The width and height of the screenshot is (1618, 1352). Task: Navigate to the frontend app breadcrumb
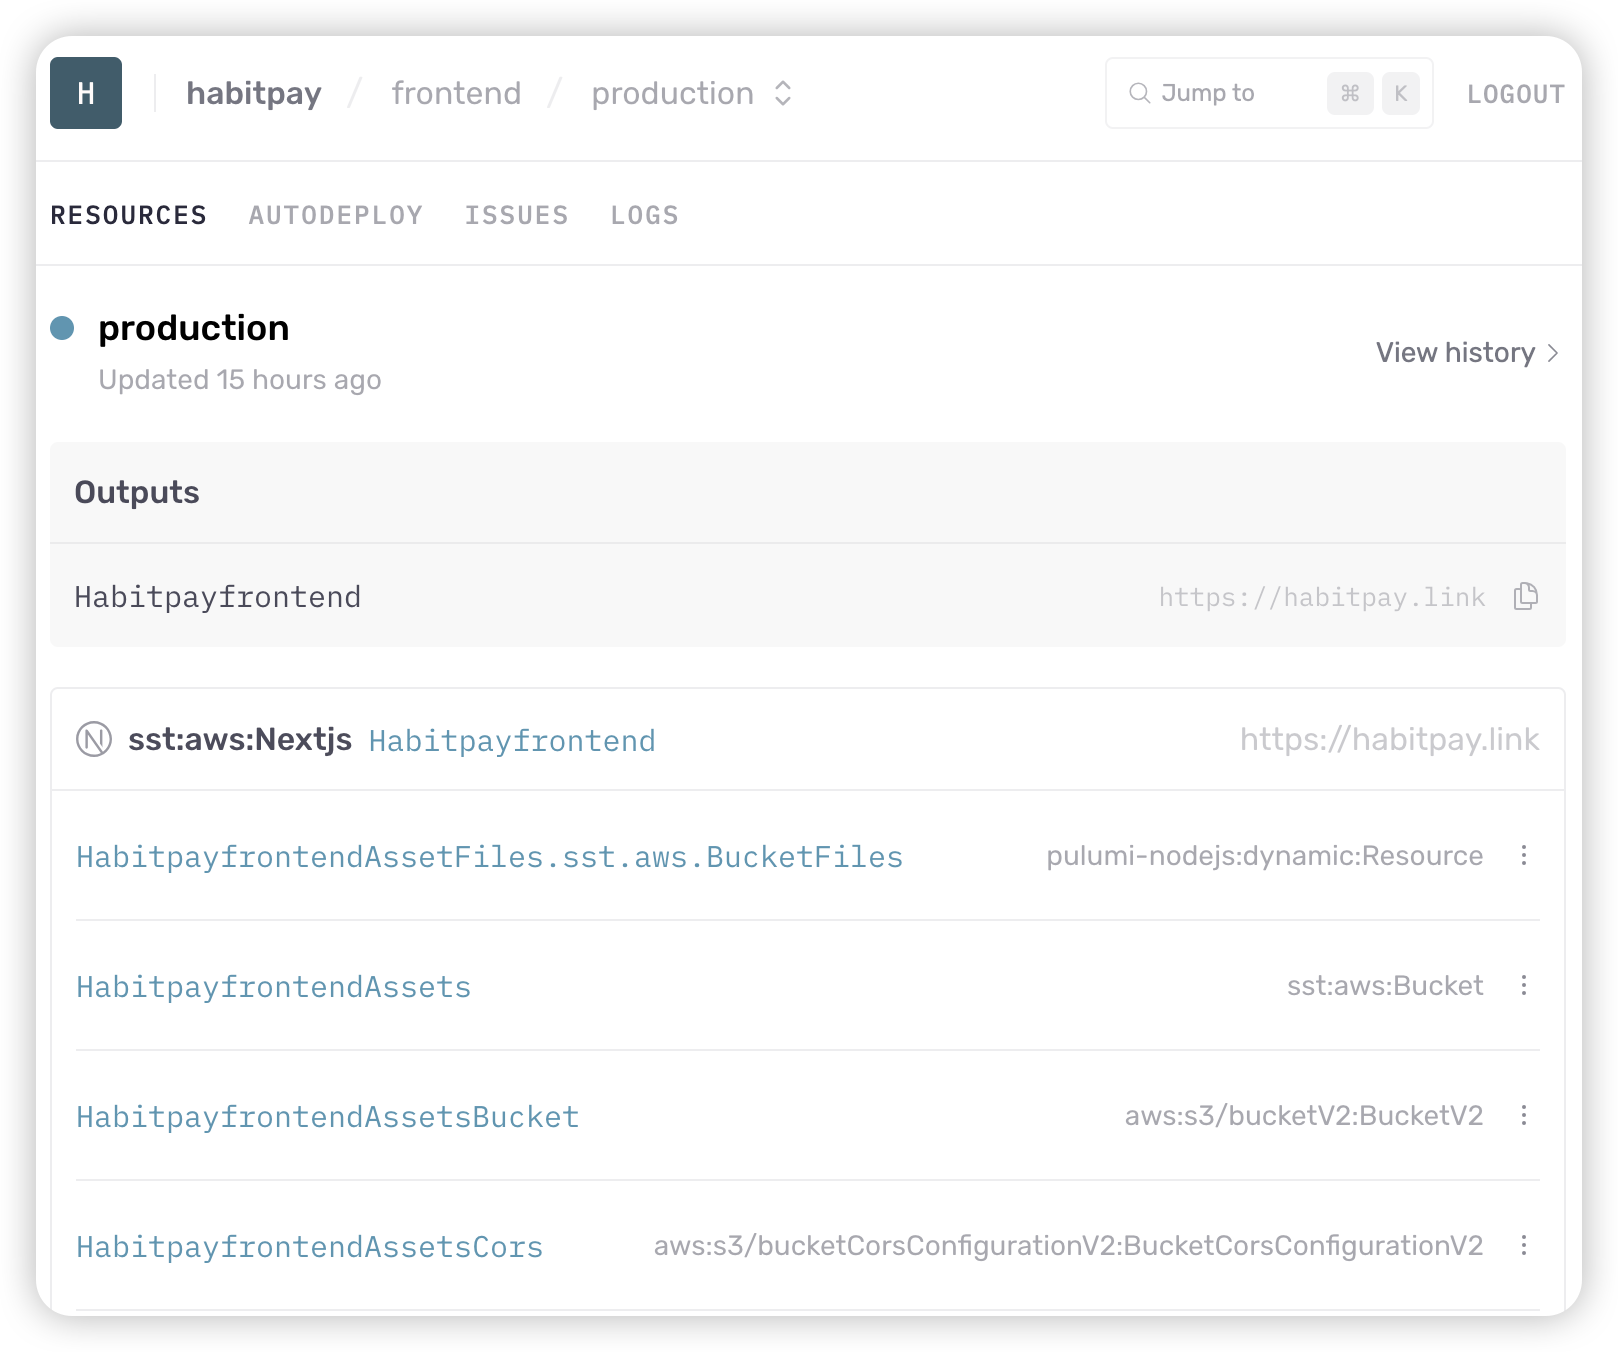[x=456, y=93]
